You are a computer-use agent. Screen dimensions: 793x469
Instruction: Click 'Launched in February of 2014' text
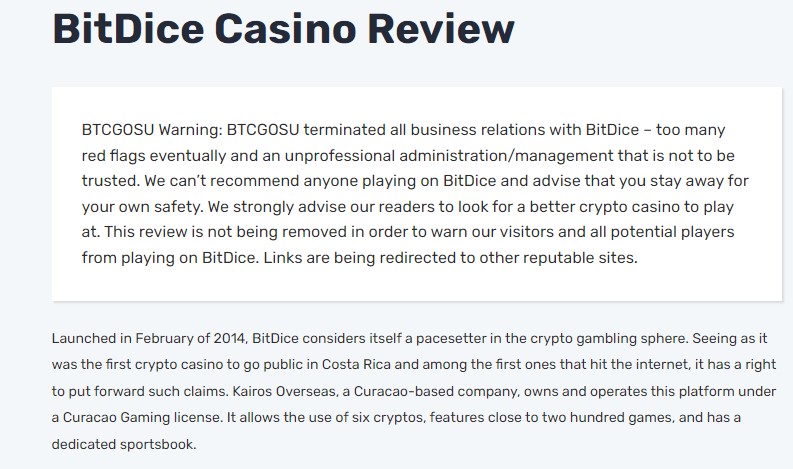click(x=150, y=338)
